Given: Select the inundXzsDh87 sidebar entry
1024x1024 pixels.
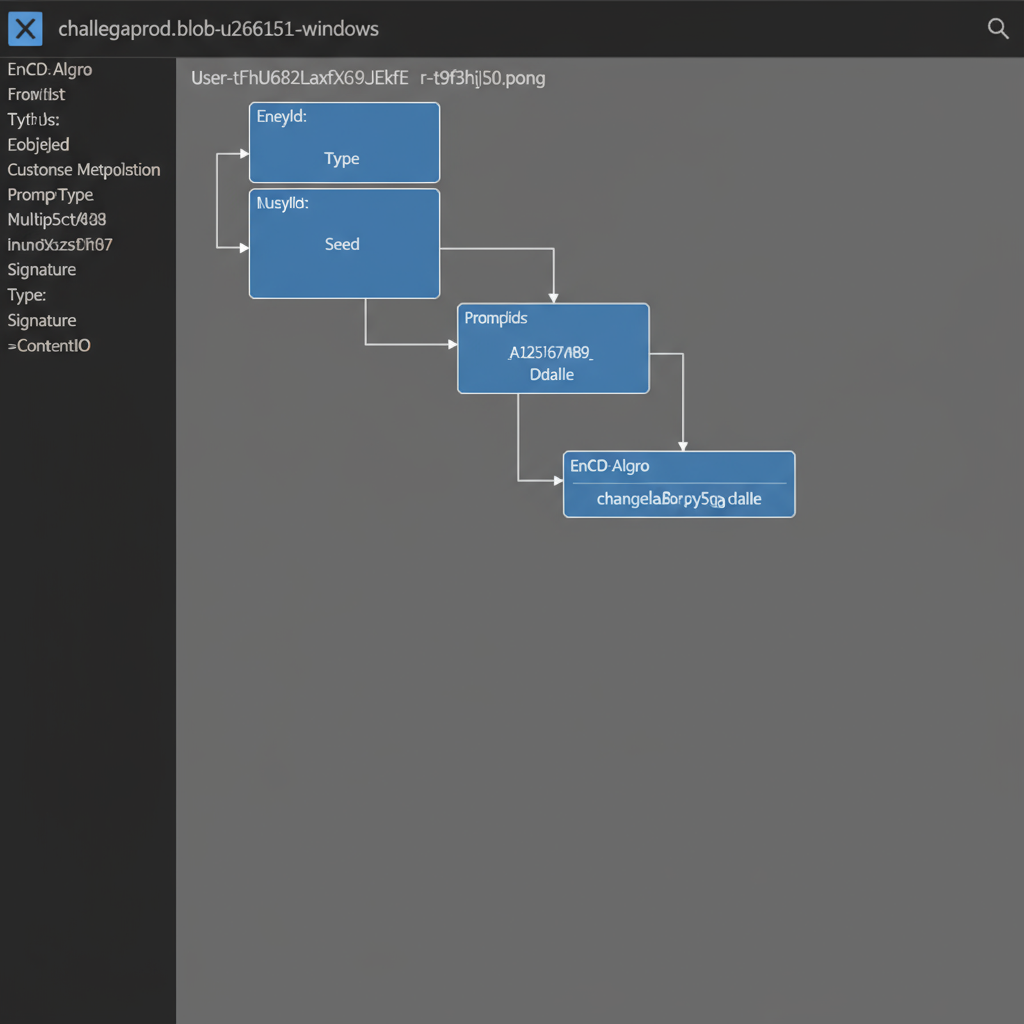Looking at the screenshot, I should pos(60,244).
